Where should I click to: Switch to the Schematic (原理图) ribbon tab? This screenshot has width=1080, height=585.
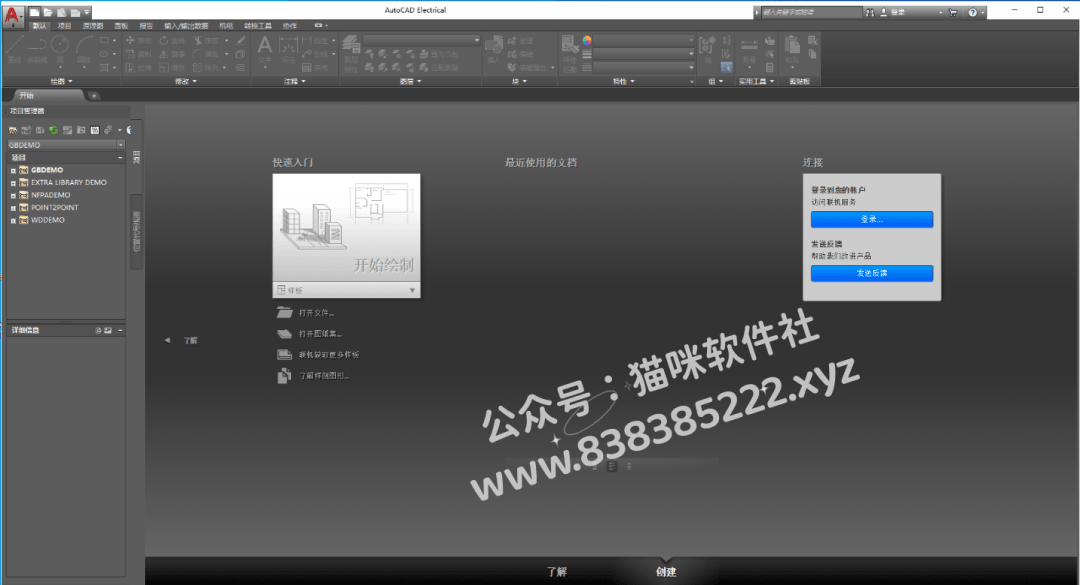point(93,25)
